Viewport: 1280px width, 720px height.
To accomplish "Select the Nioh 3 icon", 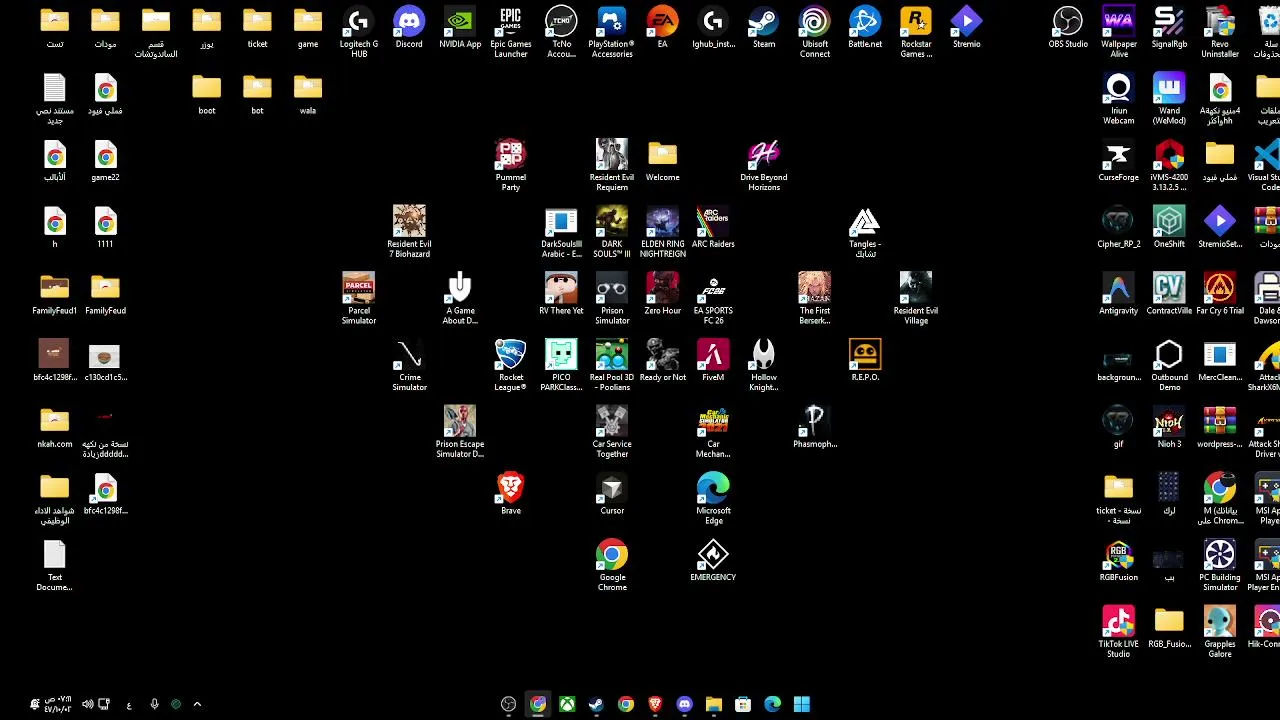I will [1169, 427].
